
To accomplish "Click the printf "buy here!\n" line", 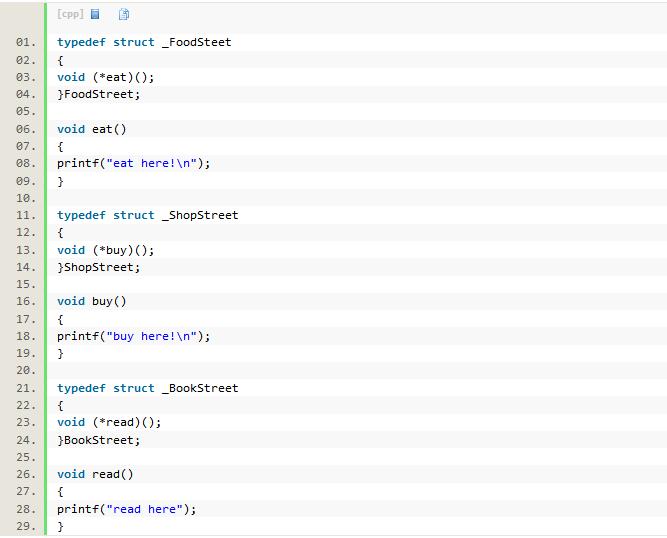I will pos(134,336).
